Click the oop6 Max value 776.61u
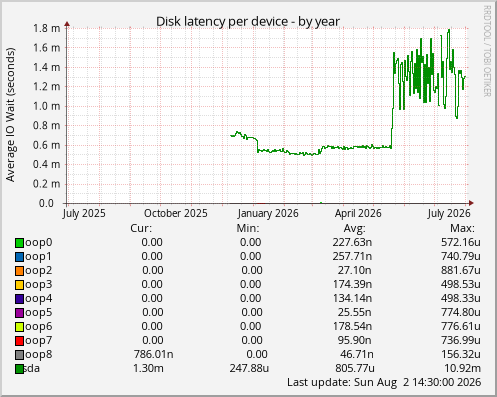The image size is (497, 397). coord(461,326)
